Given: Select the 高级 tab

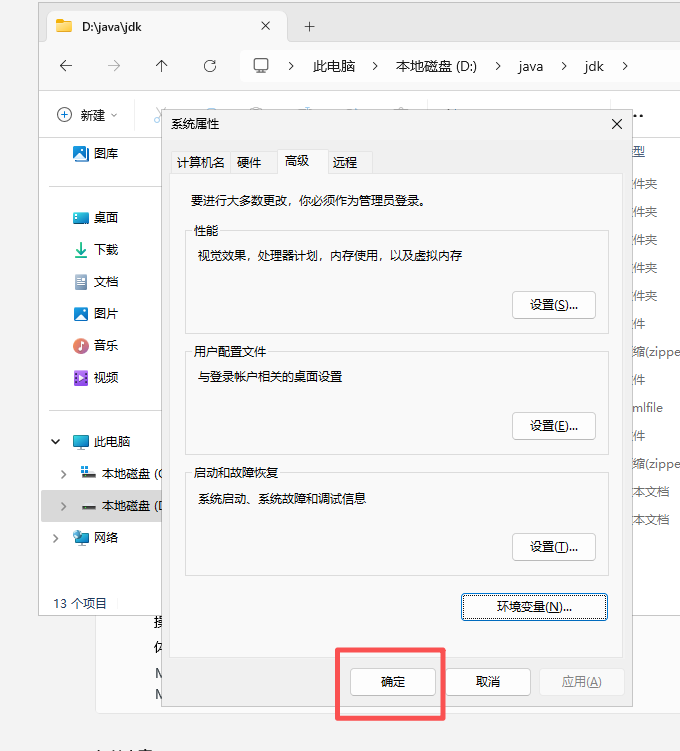Looking at the screenshot, I should coord(302,161).
